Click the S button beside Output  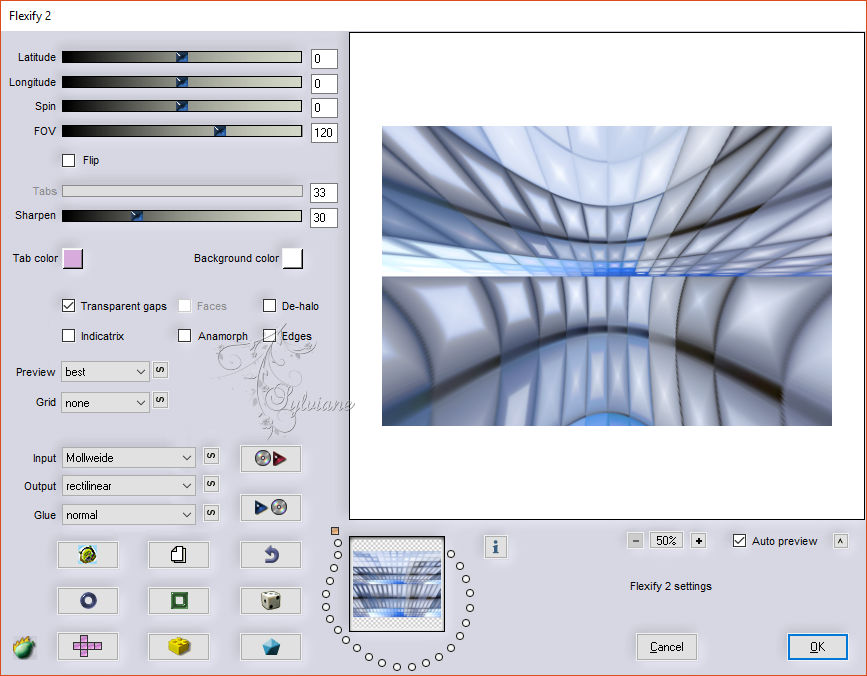pos(211,484)
